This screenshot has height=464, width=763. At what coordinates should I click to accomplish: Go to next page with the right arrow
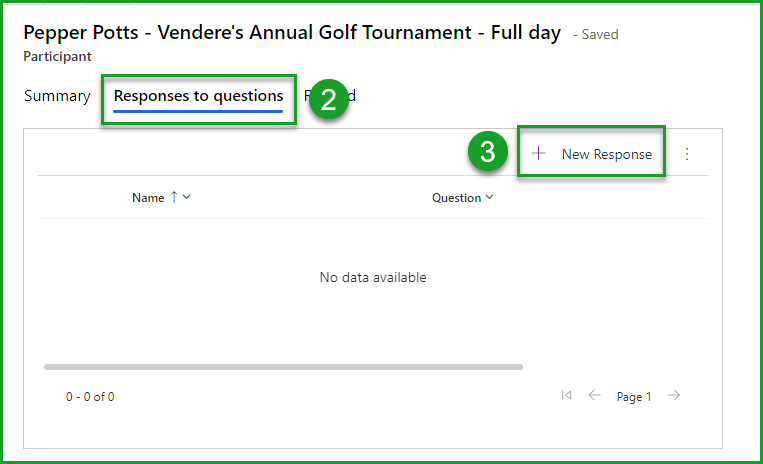674,396
